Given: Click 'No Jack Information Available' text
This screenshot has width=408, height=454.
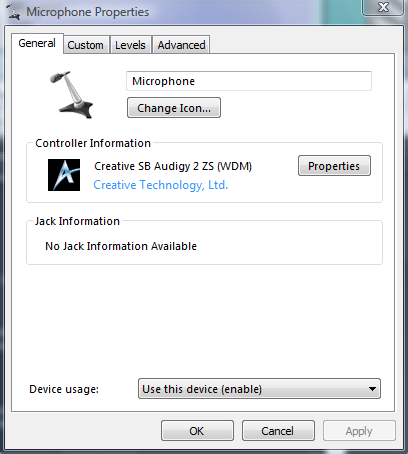Looking at the screenshot, I should (121, 246).
